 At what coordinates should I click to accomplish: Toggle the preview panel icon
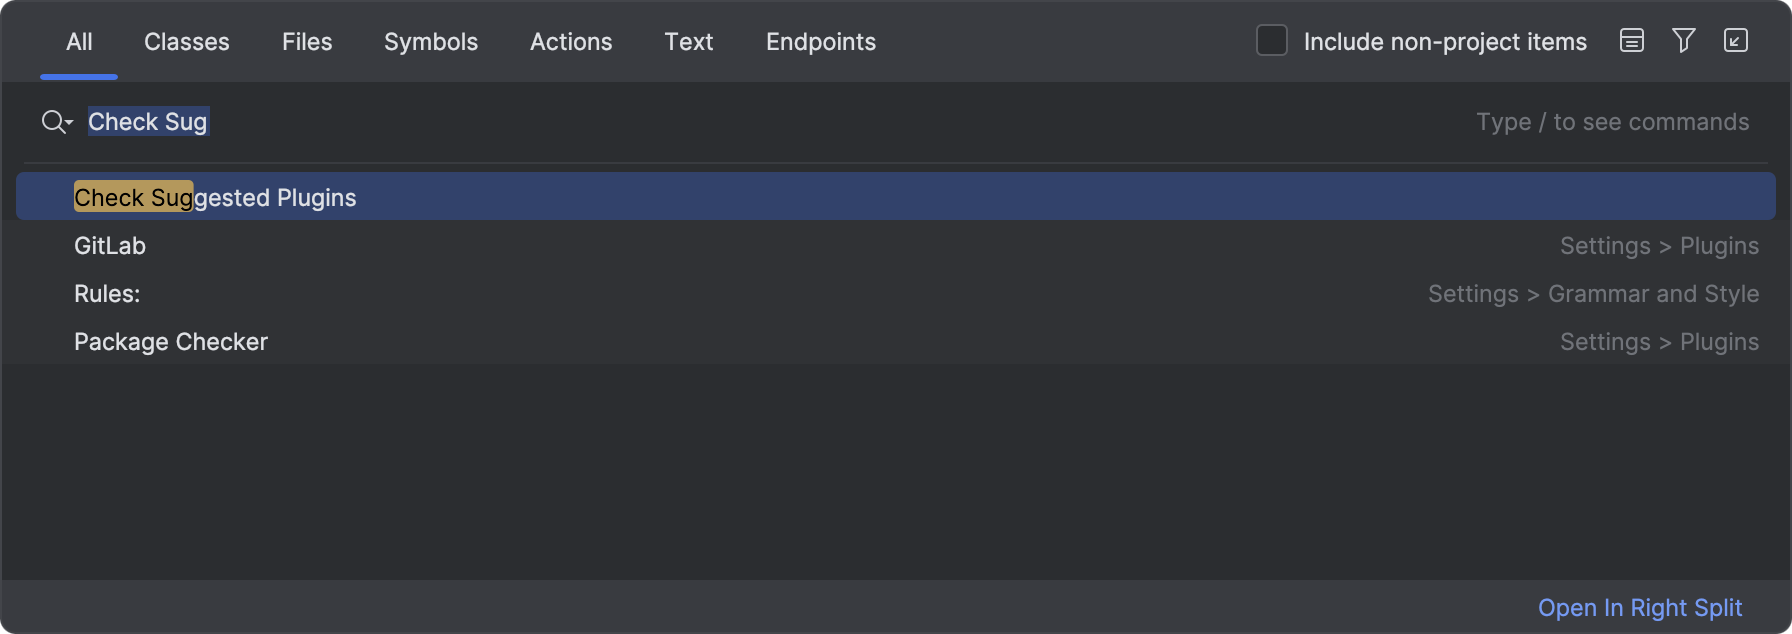(1631, 41)
